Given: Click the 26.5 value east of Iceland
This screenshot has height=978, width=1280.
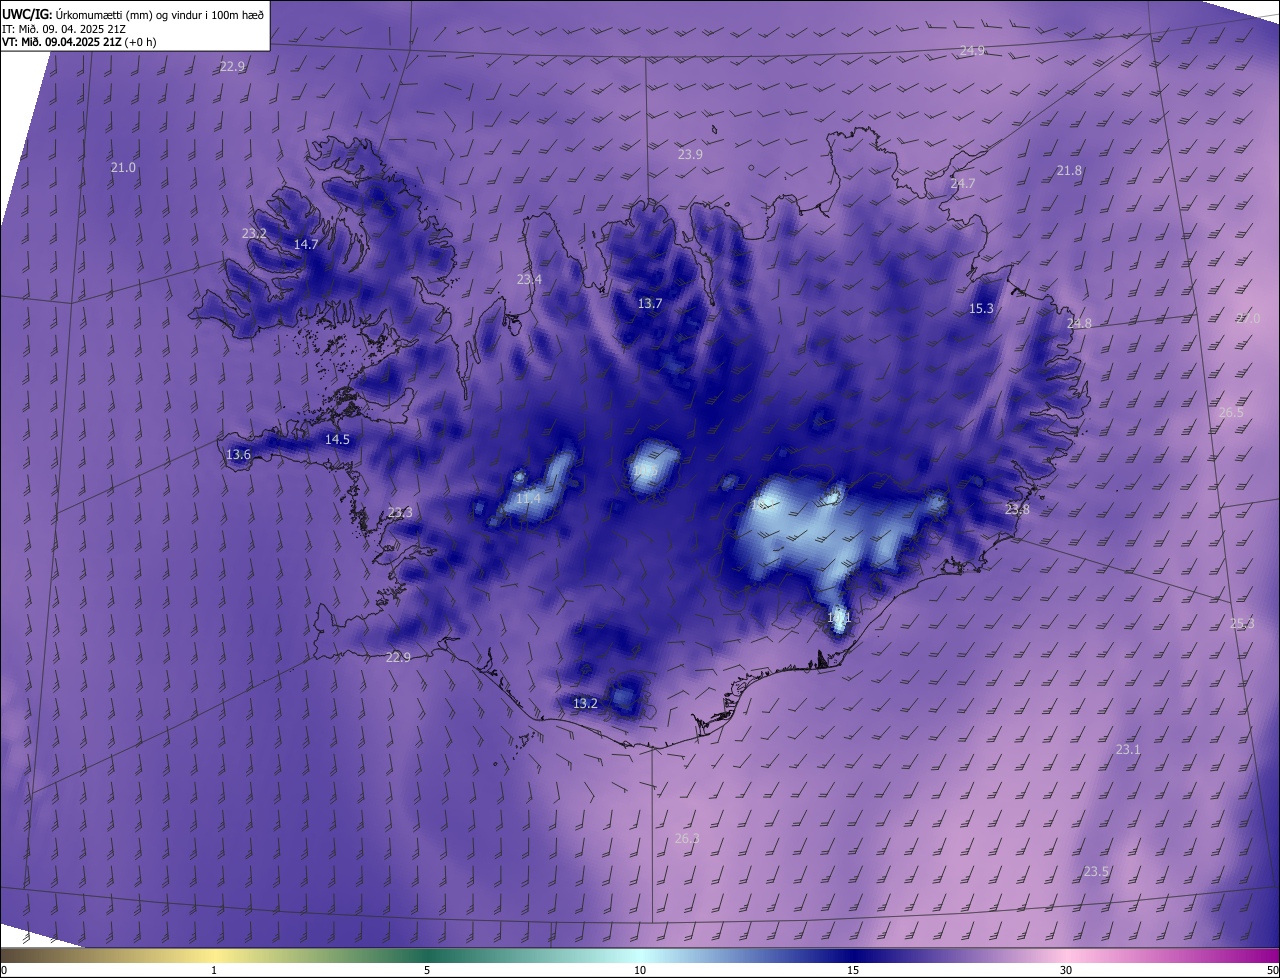Looking at the screenshot, I should [x=1231, y=413].
